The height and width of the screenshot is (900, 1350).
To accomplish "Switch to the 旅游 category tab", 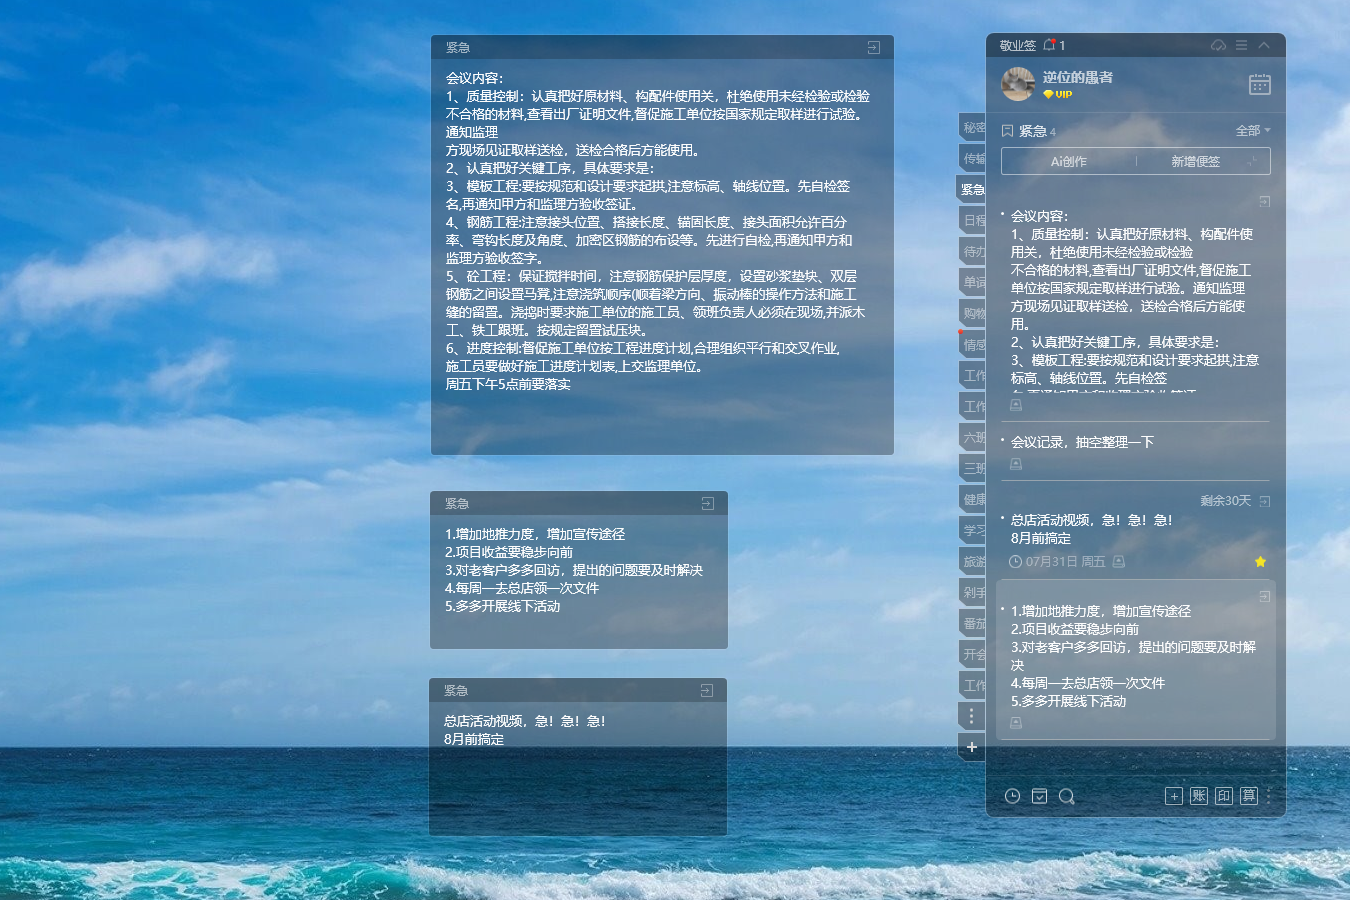I will point(973,562).
